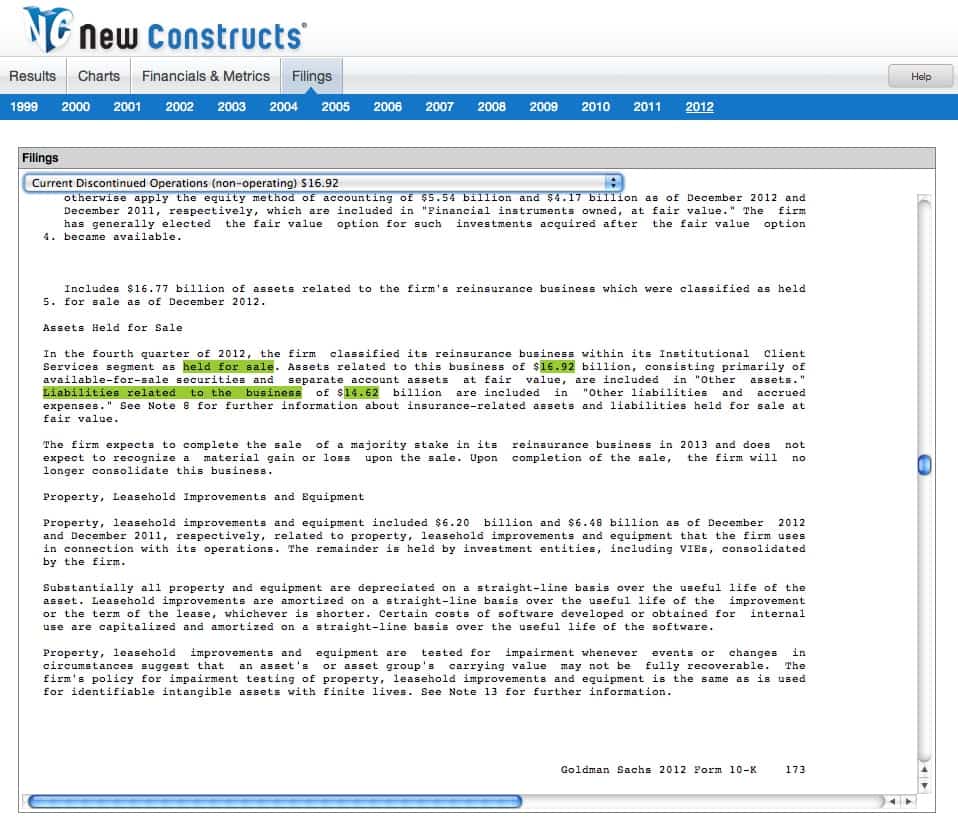The width and height of the screenshot is (958, 821).
Task: Go to the 2001 filings year
Action: [127, 107]
